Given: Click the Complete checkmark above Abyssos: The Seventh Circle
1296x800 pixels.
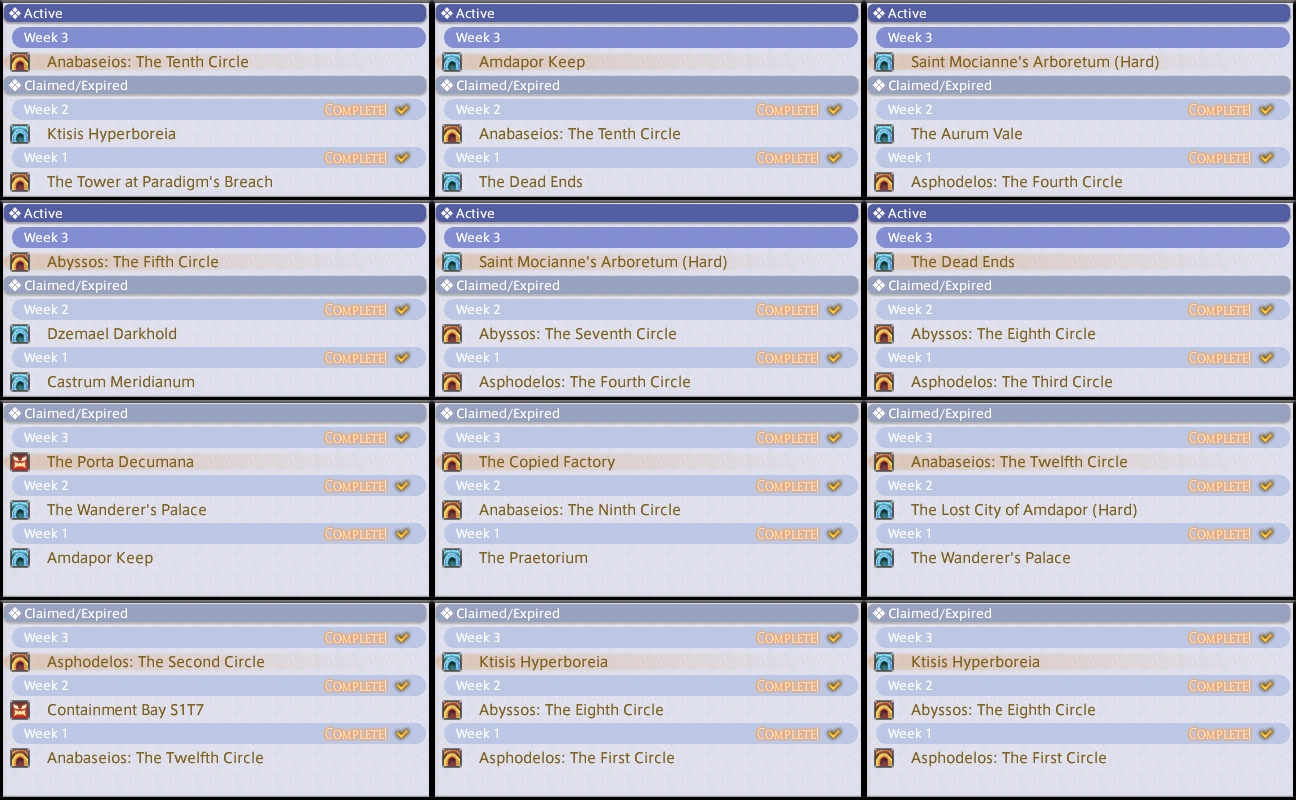Looking at the screenshot, I should click(834, 310).
